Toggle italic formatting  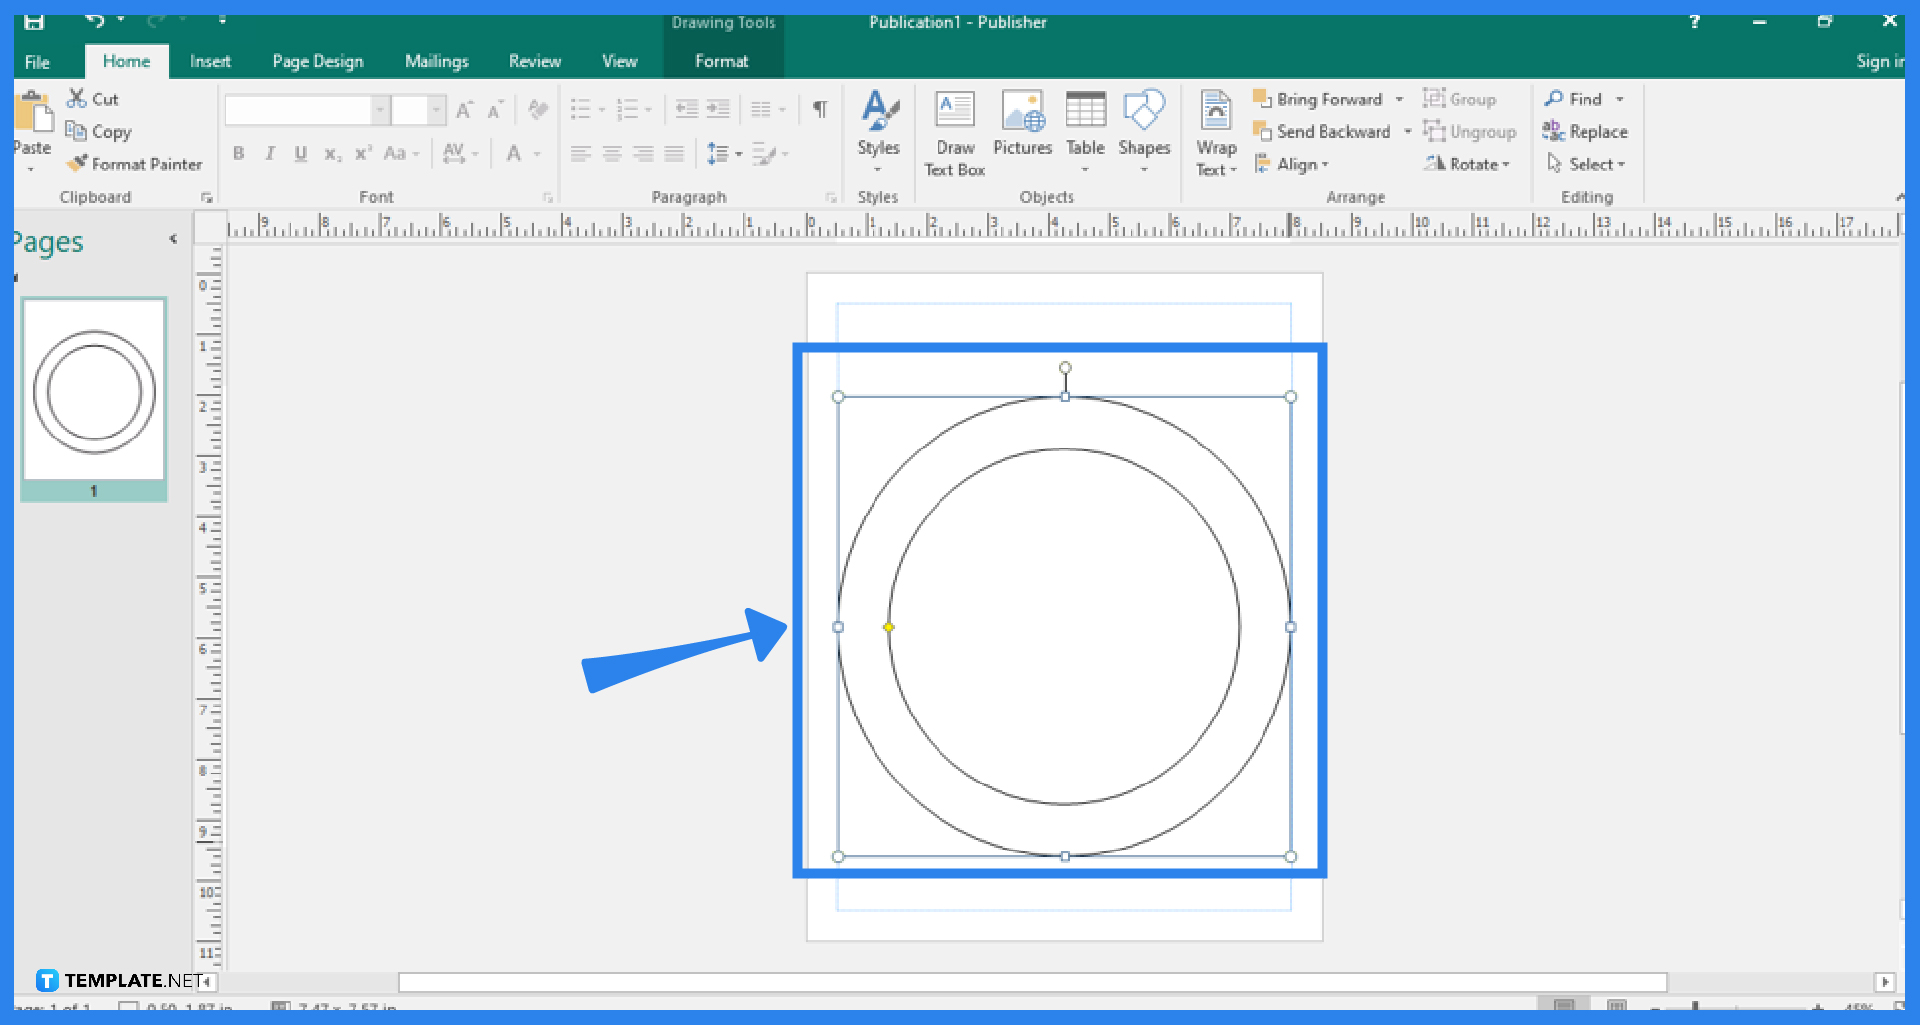tap(269, 152)
